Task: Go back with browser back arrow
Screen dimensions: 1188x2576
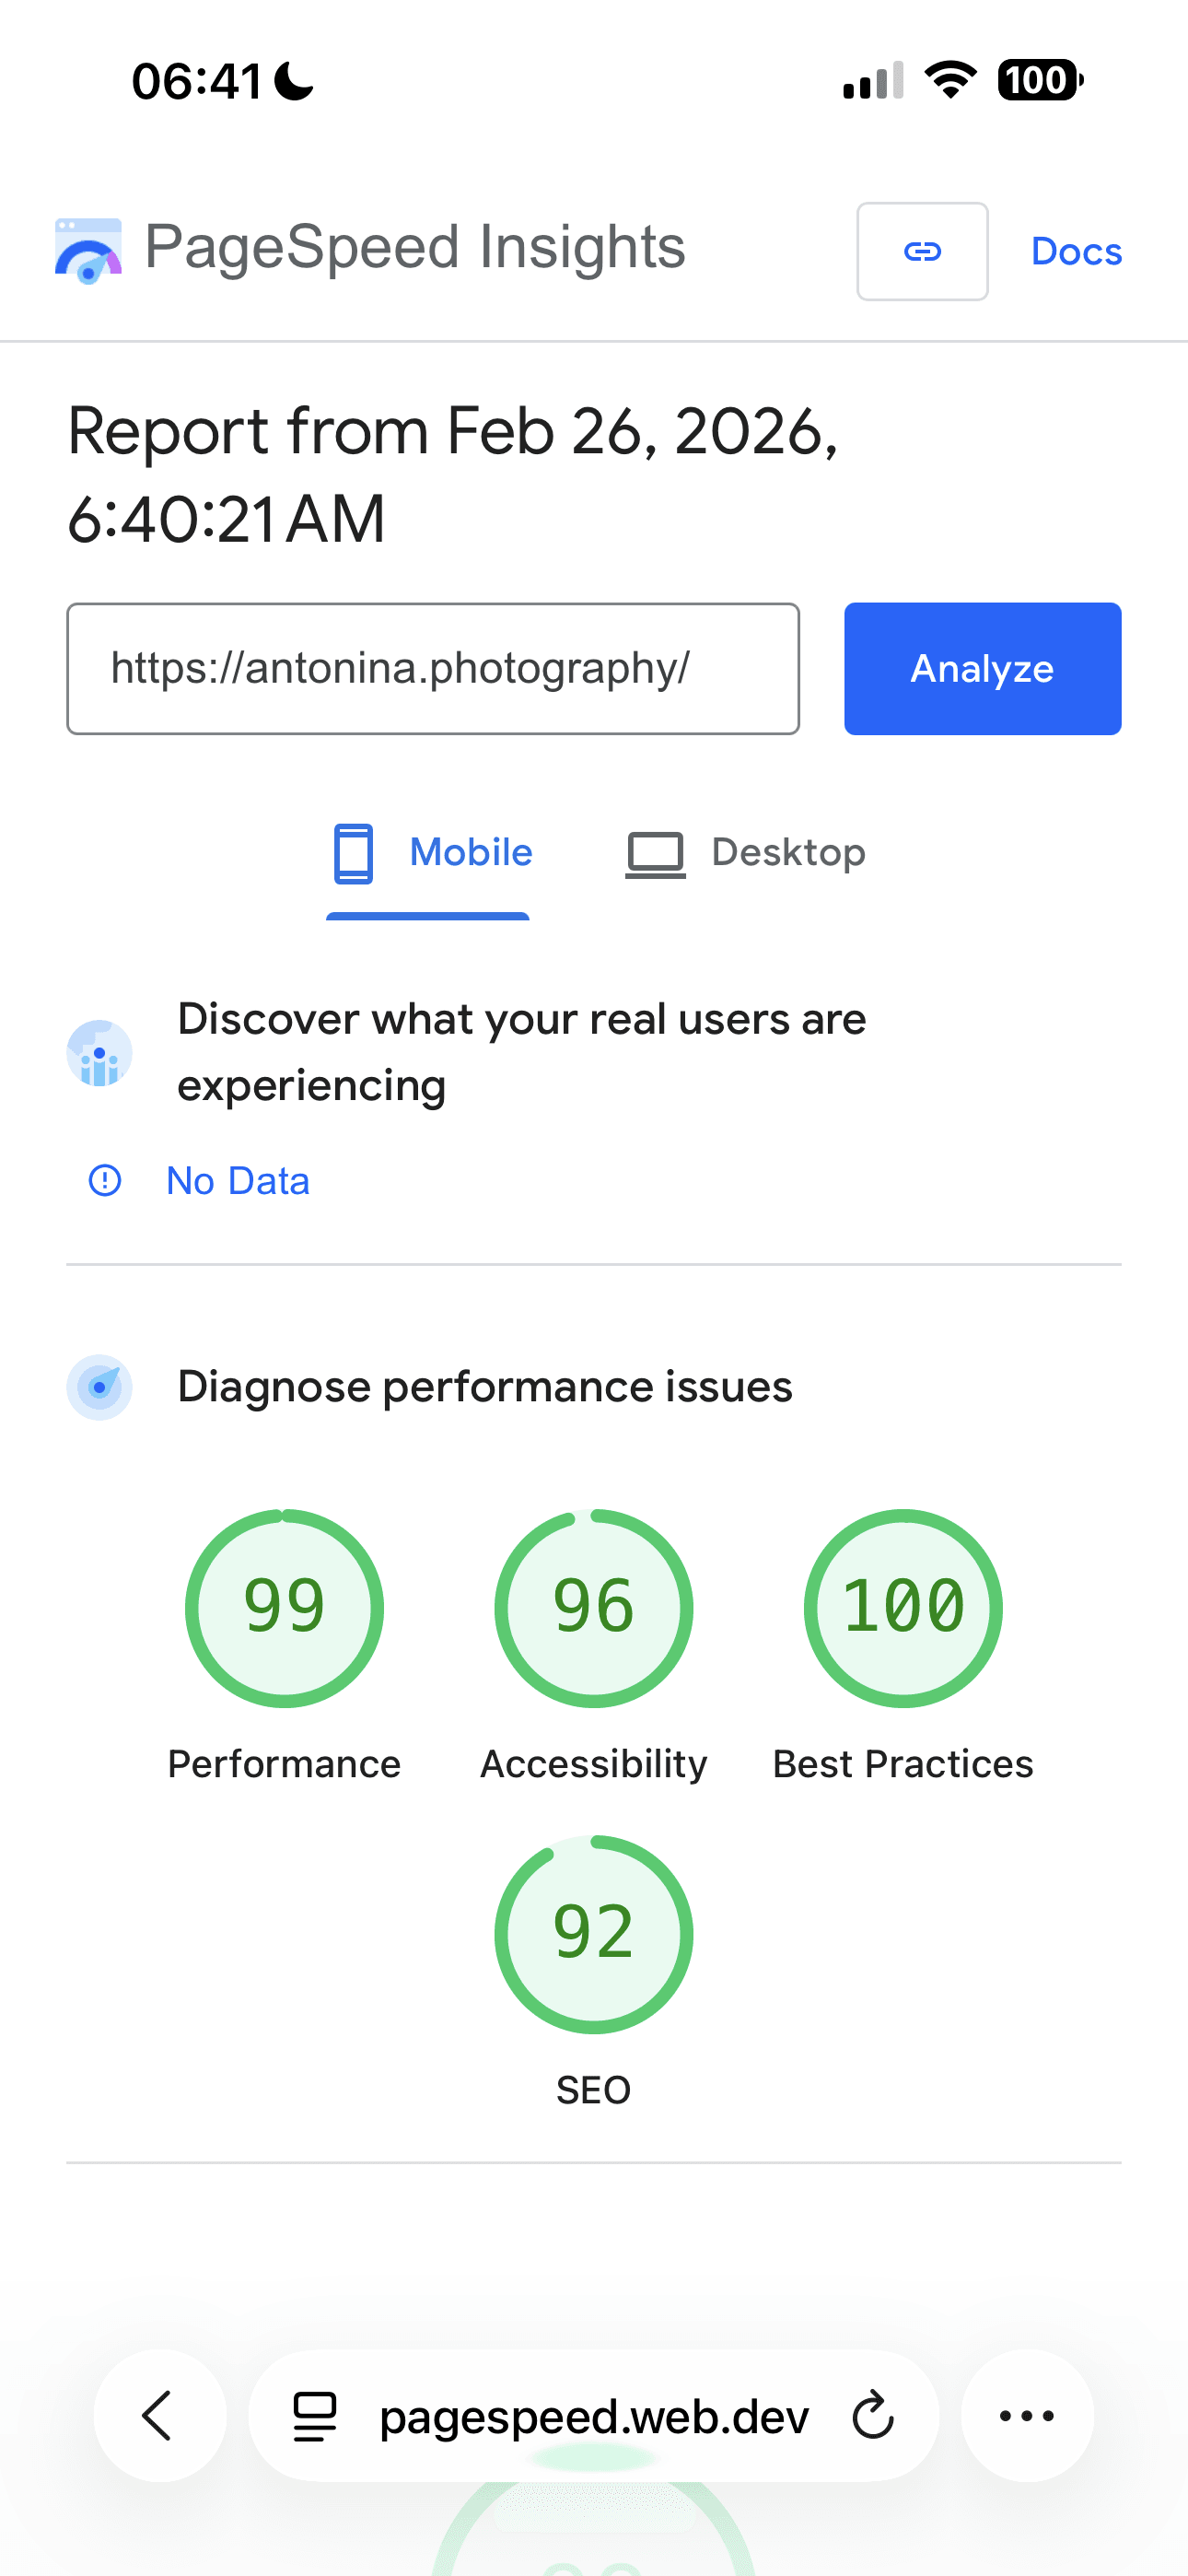Action: tap(159, 2416)
